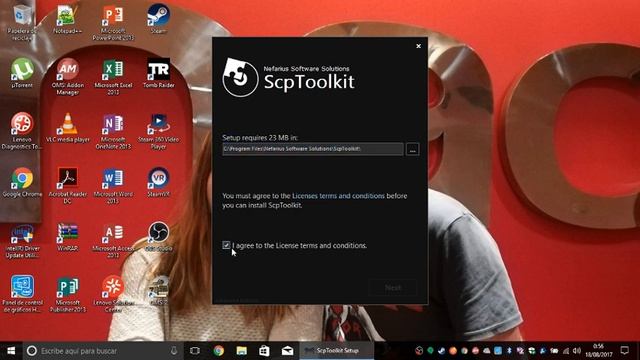The image size is (640, 360).
Task: Open the Action Center notifications
Action: (624, 351)
